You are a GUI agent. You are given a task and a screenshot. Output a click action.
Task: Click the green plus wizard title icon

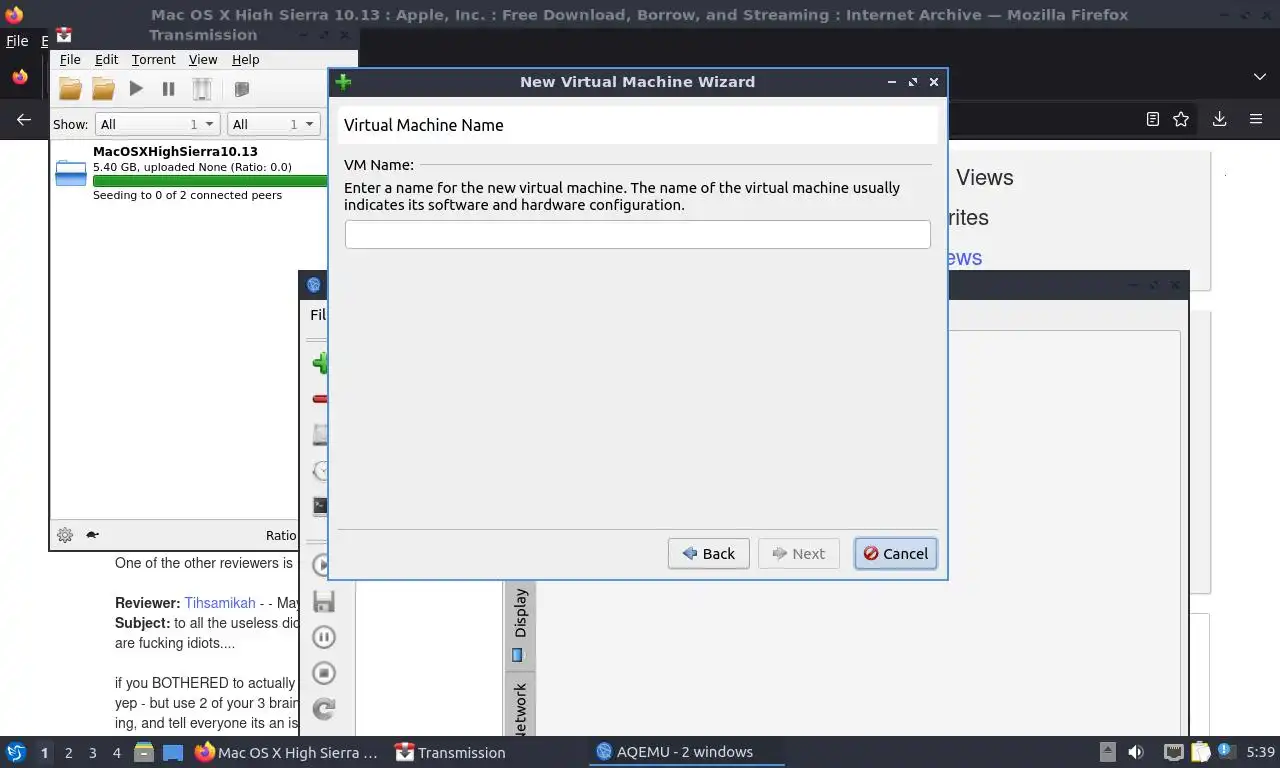coord(344,82)
